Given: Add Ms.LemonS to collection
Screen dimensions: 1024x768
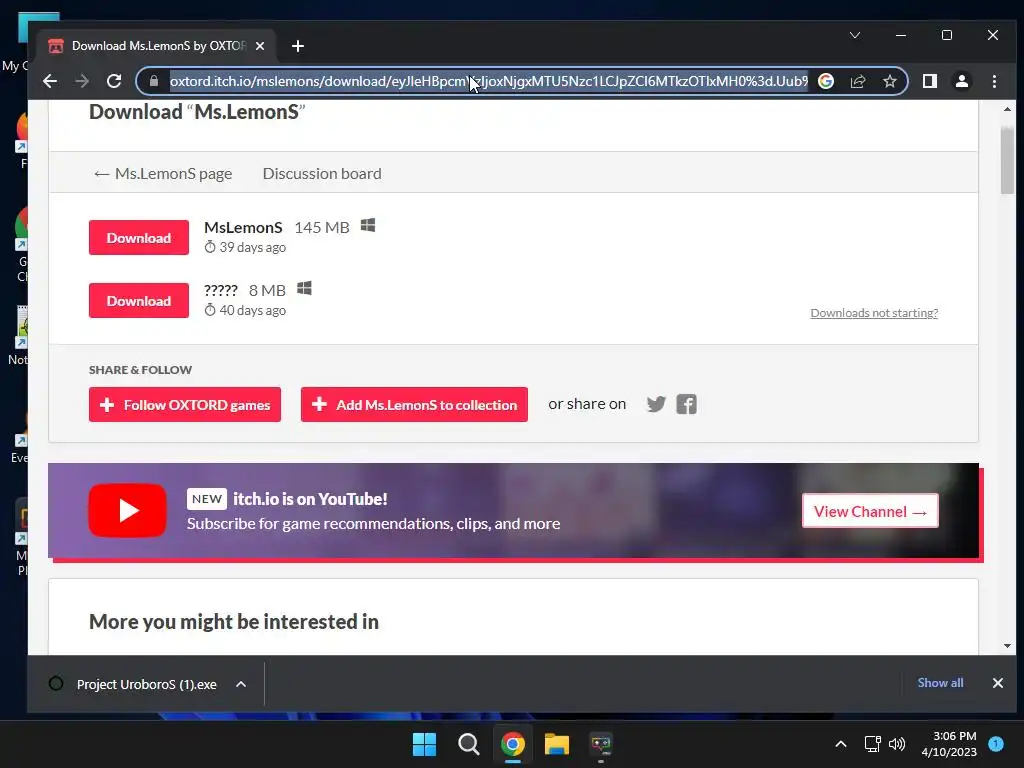Looking at the screenshot, I should (x=414, y=405).
